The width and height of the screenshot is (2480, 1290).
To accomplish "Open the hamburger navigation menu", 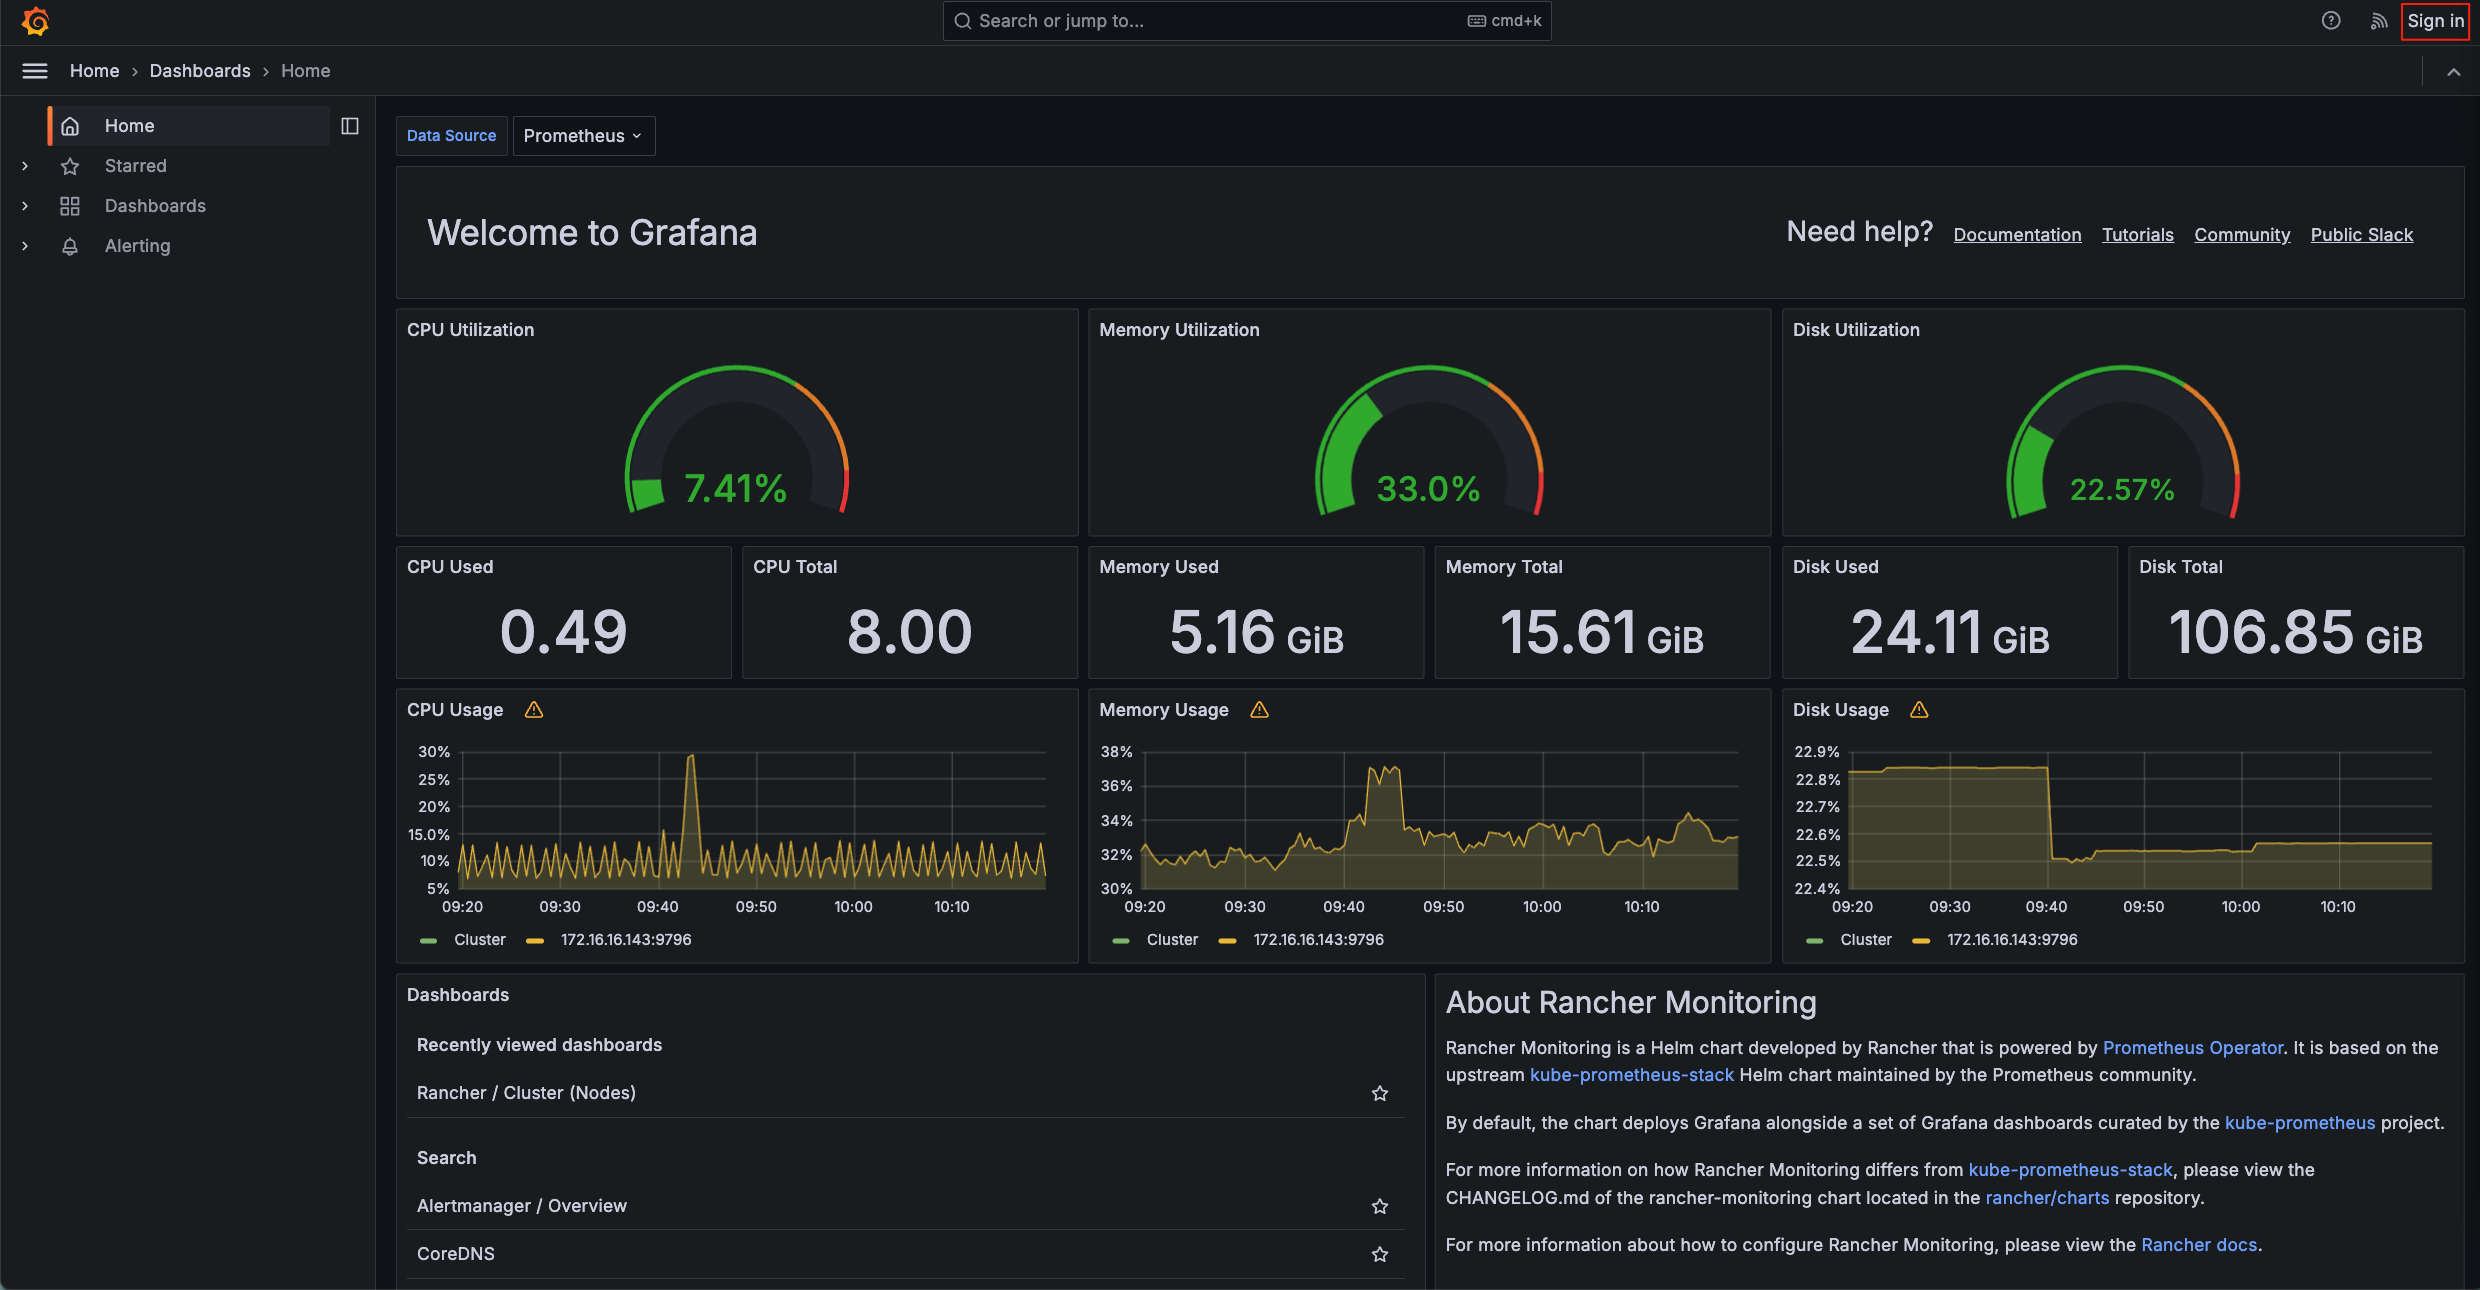I will 35,71.
